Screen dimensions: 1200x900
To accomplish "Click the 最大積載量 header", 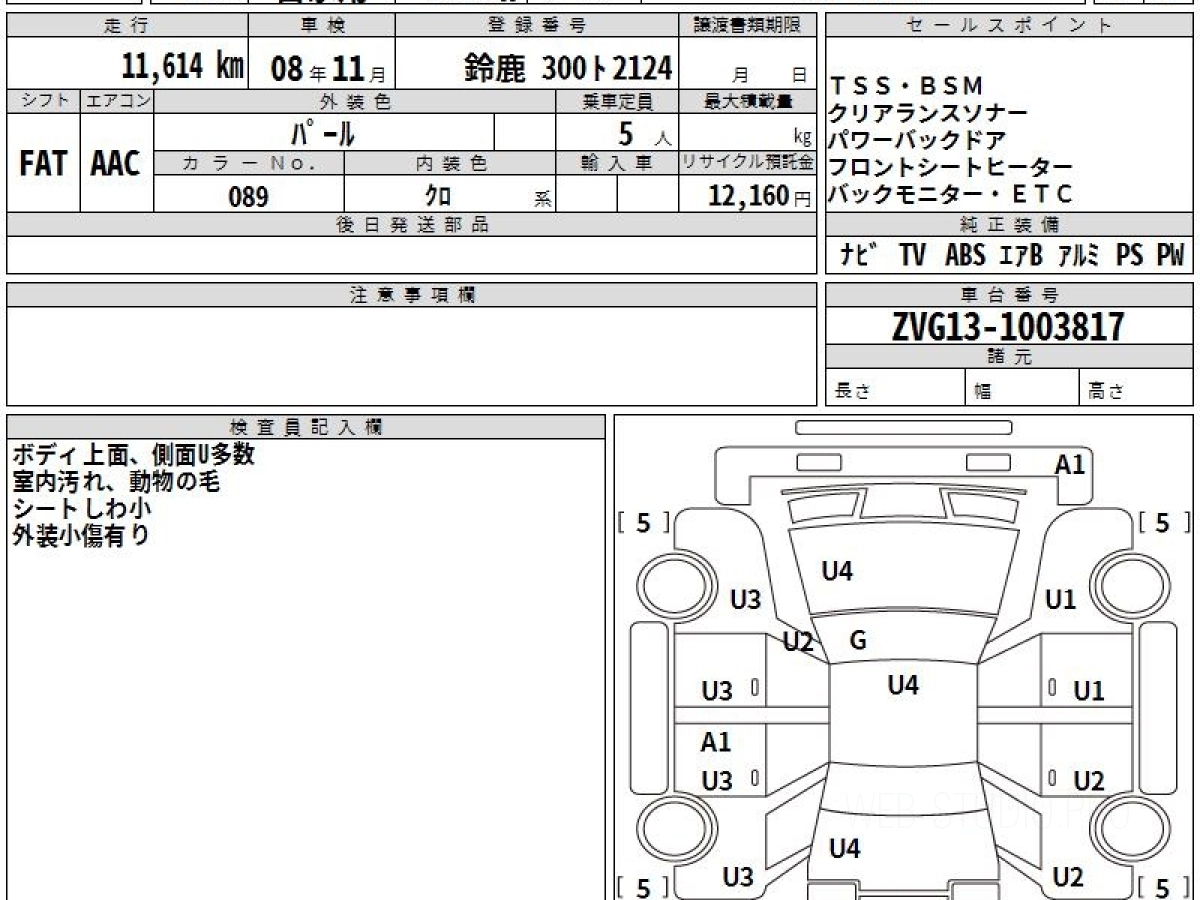I will point(748,101).
